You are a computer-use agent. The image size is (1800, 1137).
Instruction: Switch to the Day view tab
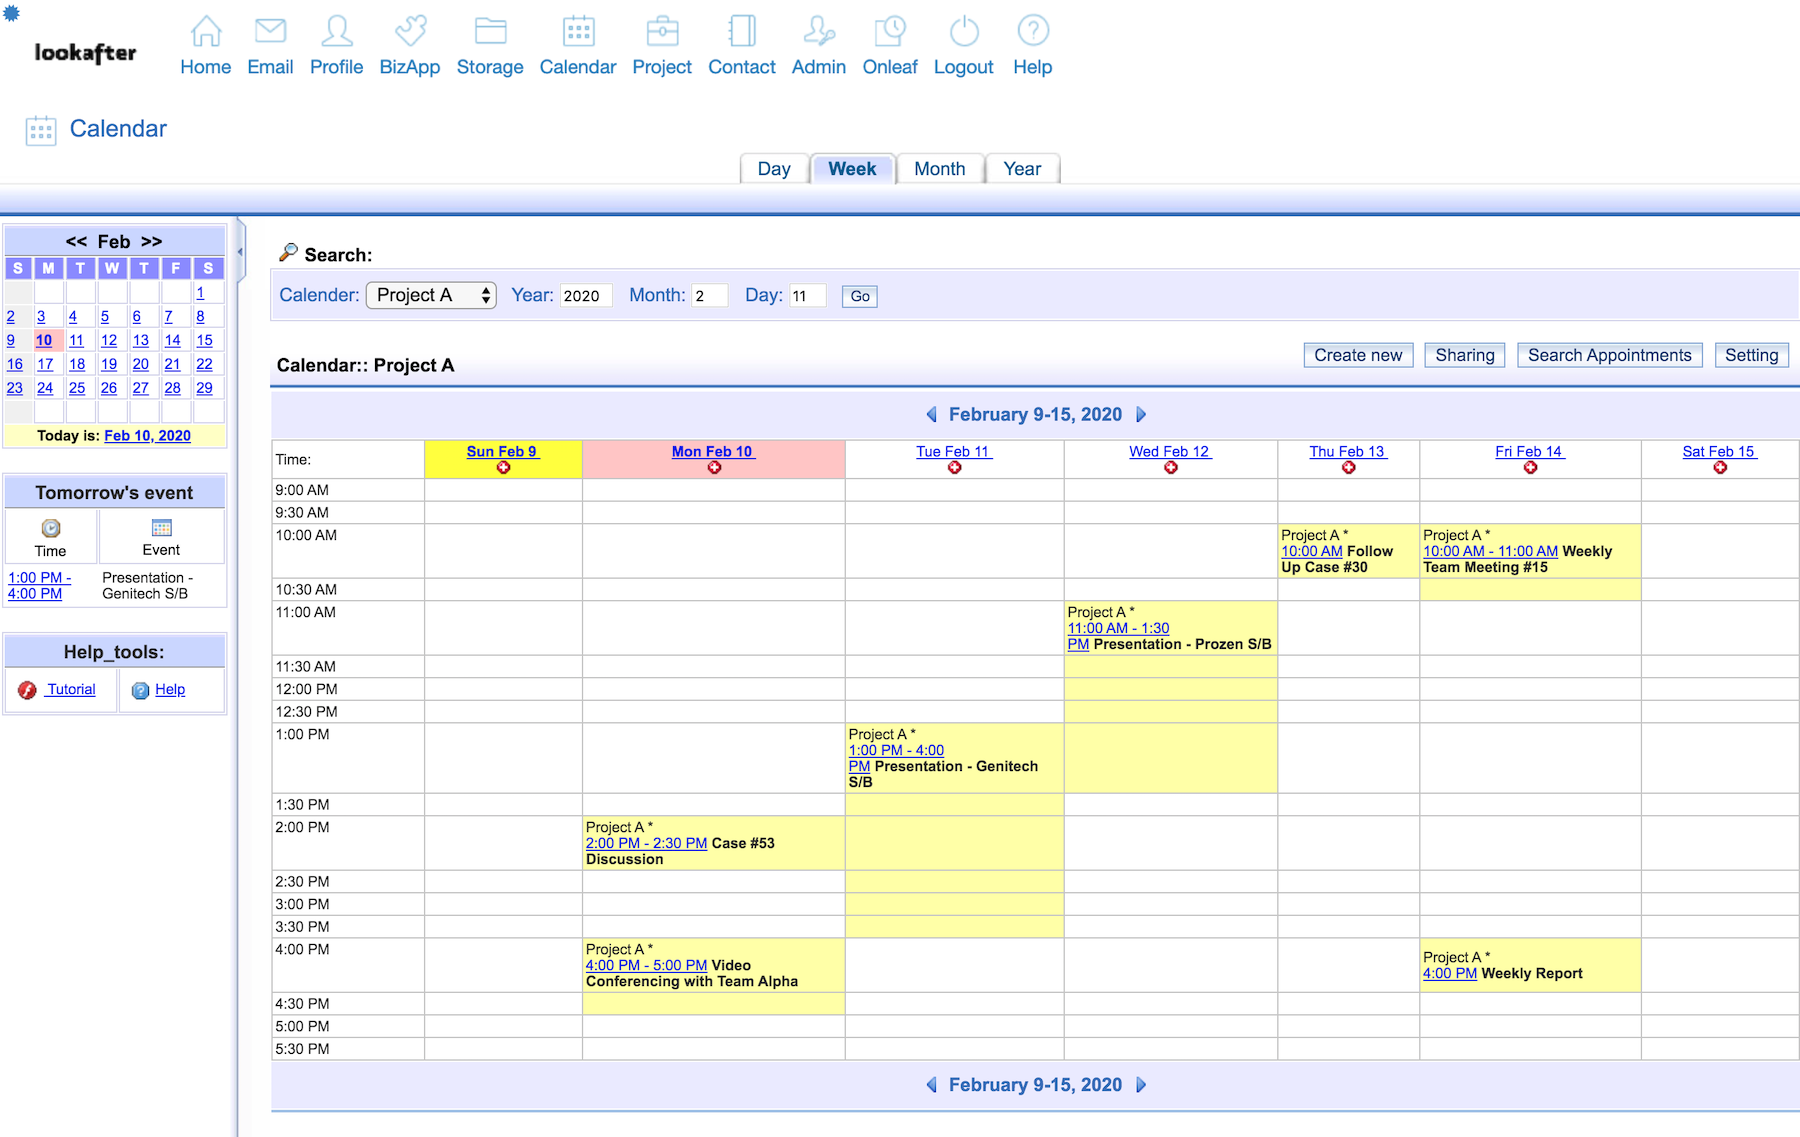tap(773, 169)
